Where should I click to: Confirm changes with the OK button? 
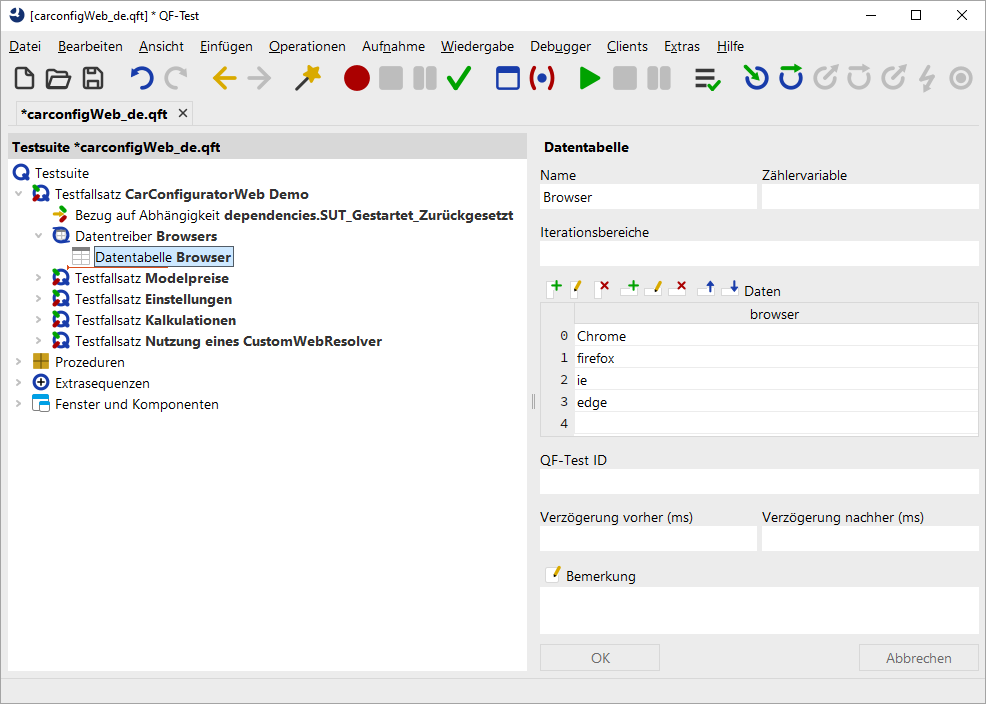pyautogui.click(x=600, y=657)
